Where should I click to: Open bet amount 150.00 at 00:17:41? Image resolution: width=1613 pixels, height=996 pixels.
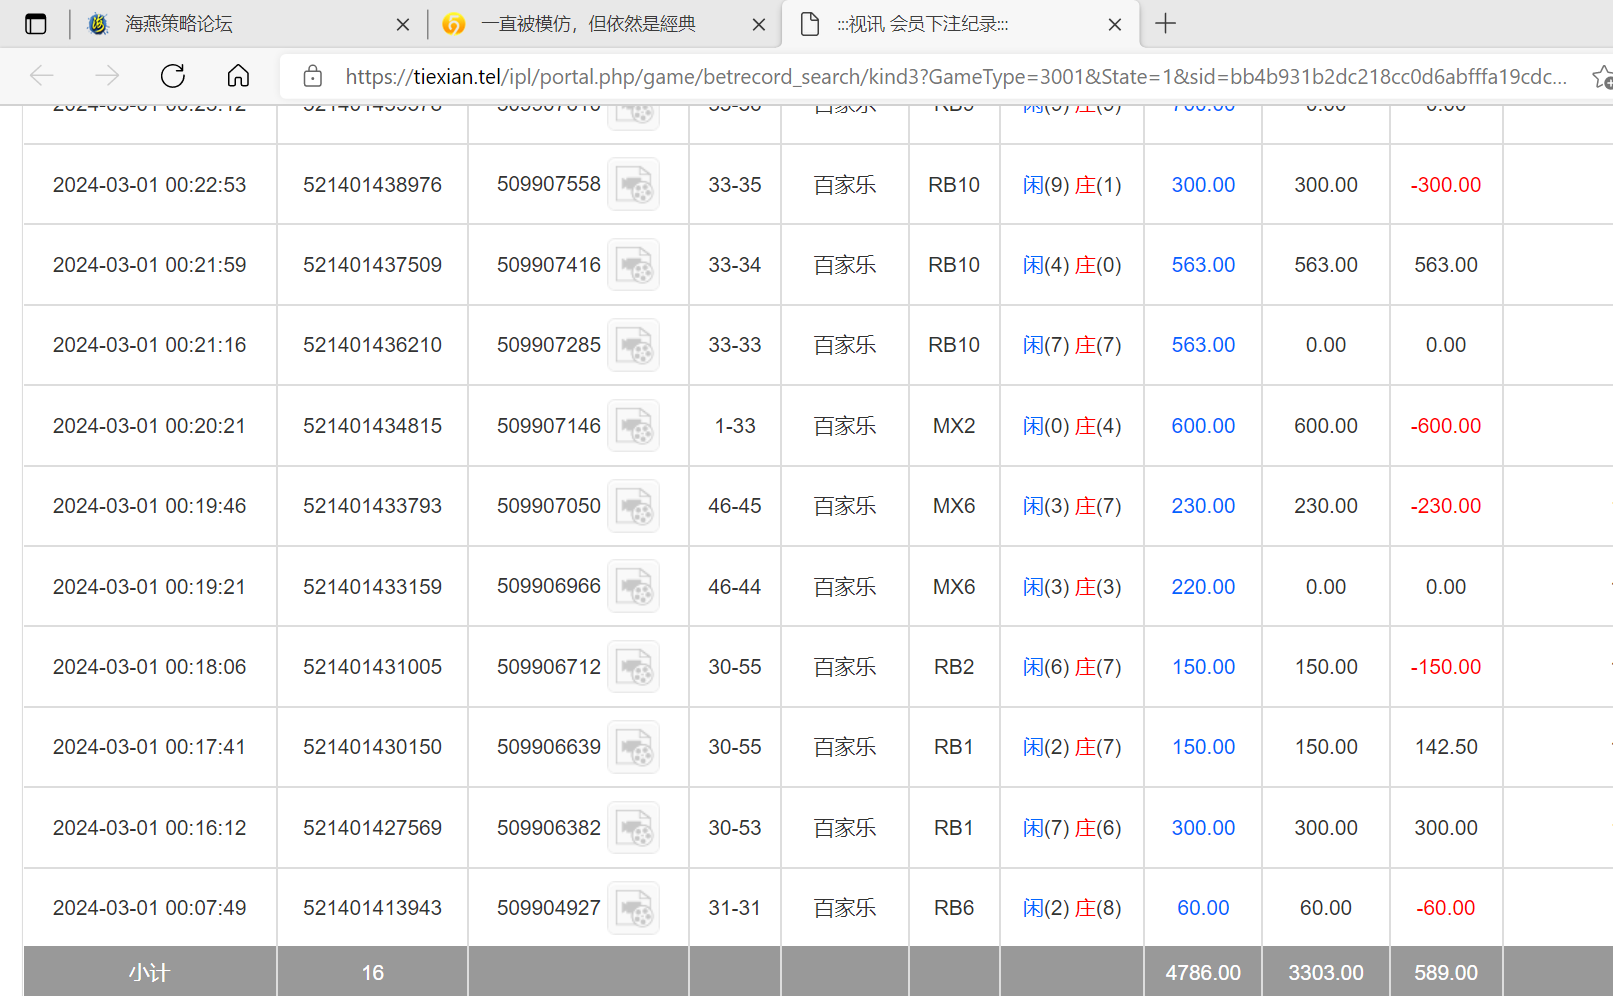point(1203,747)
